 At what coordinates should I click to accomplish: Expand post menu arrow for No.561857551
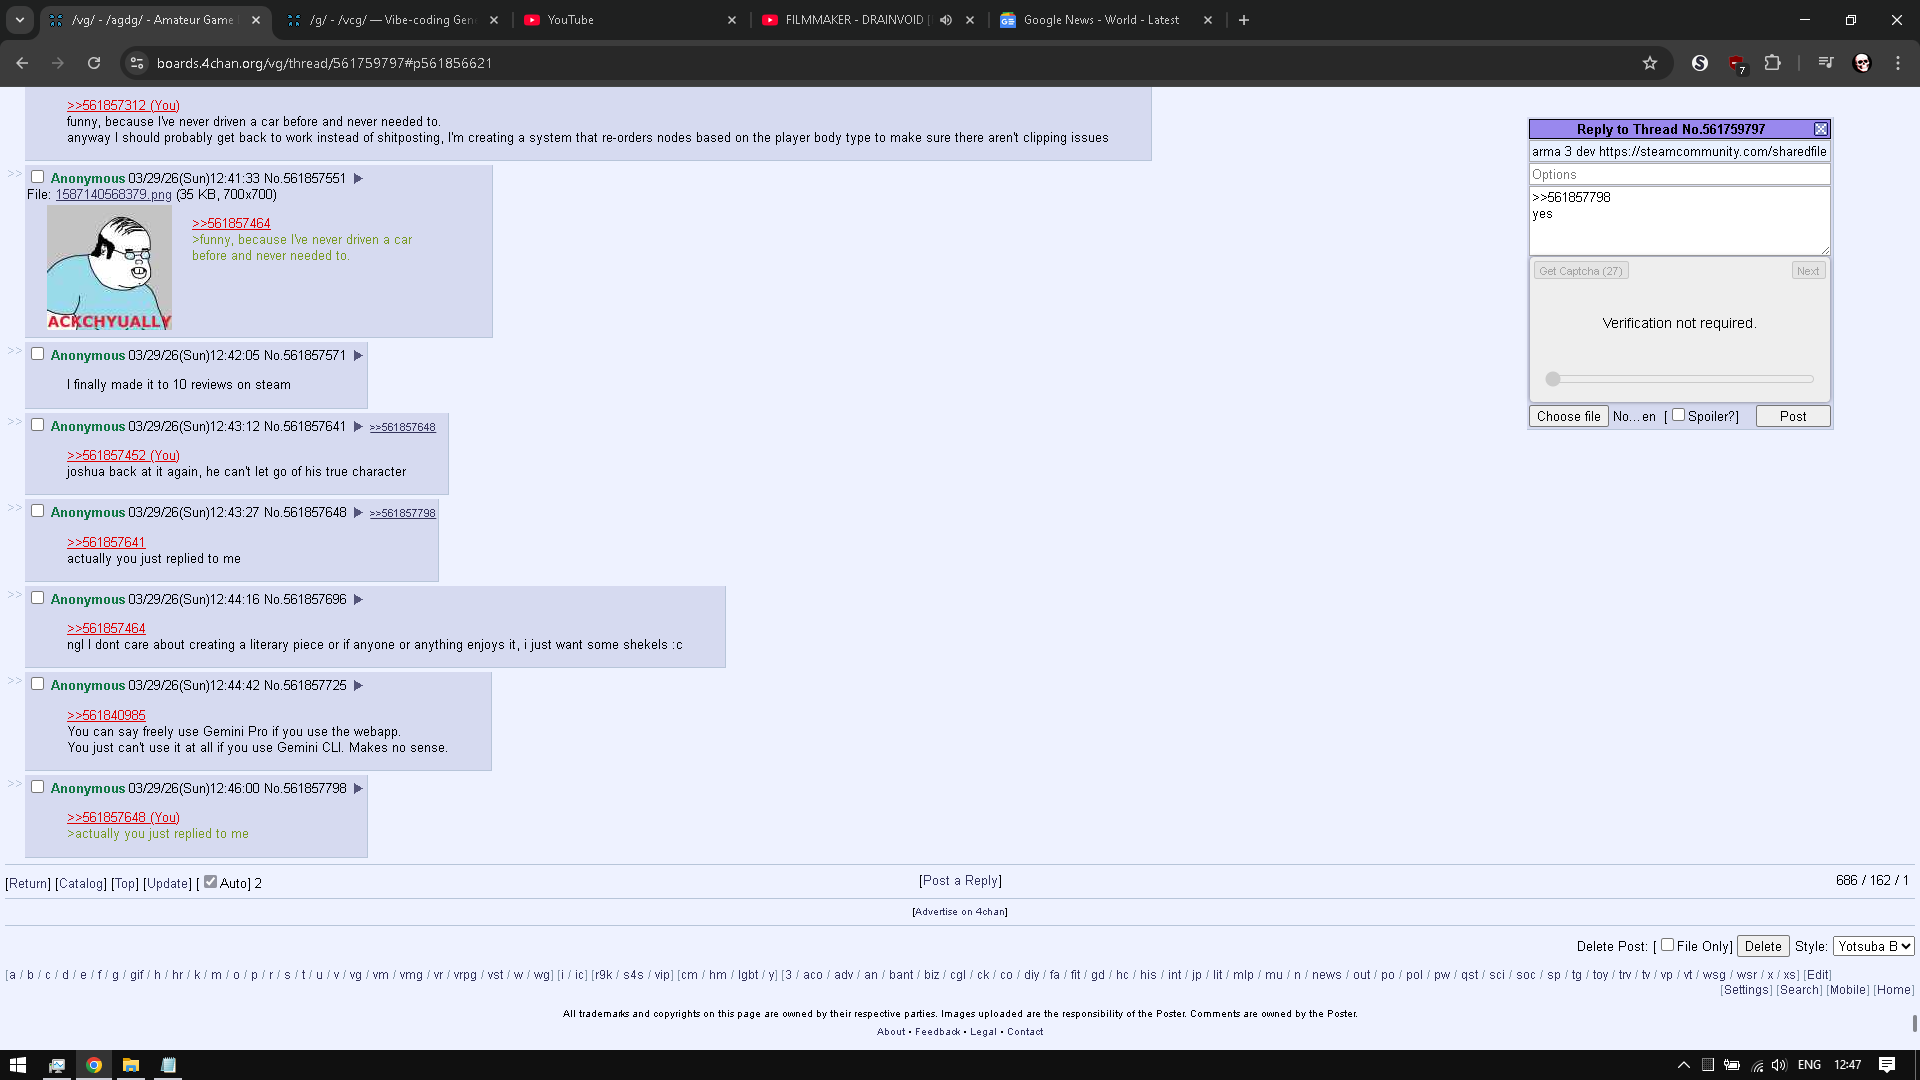point(358,179)
